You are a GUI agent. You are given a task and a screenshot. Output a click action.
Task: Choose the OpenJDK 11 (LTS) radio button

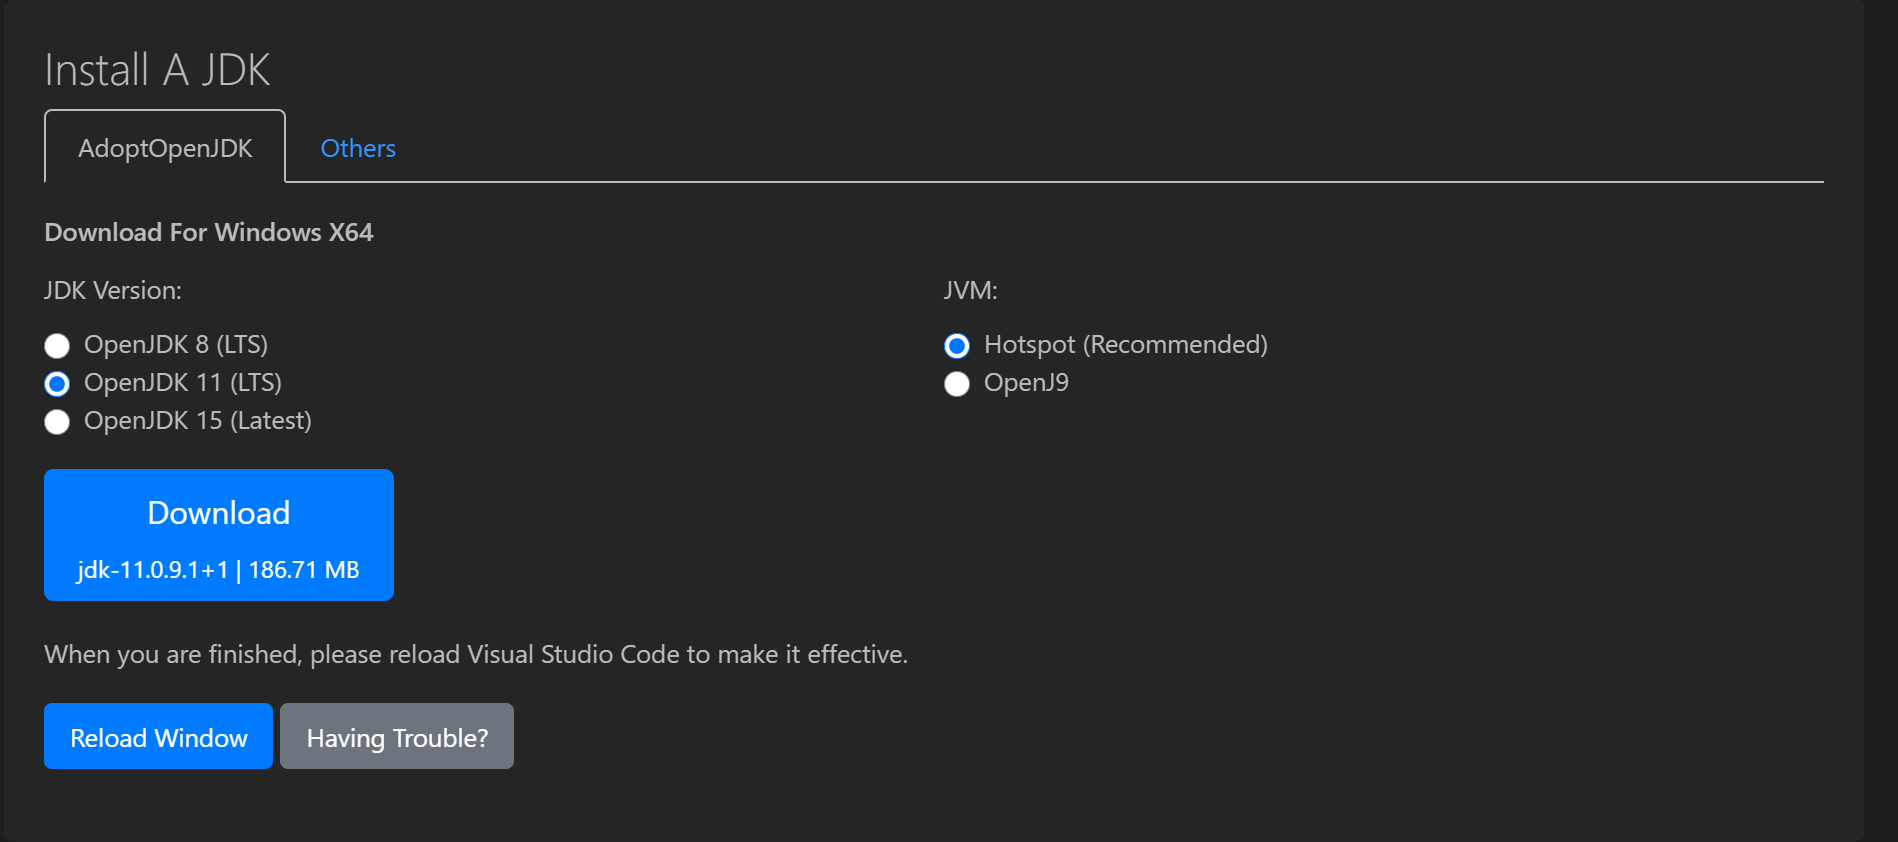click(57, 384)
